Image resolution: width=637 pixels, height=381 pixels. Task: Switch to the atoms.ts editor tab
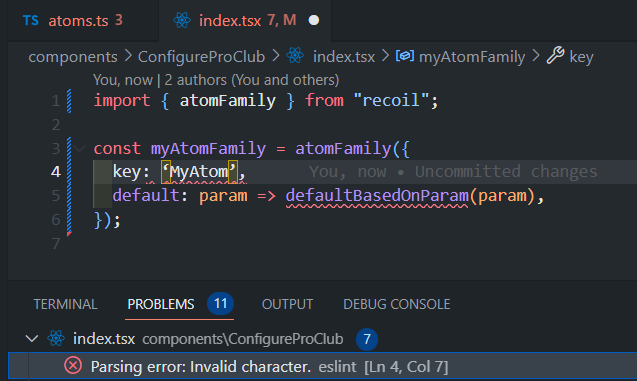coord(82,20)
